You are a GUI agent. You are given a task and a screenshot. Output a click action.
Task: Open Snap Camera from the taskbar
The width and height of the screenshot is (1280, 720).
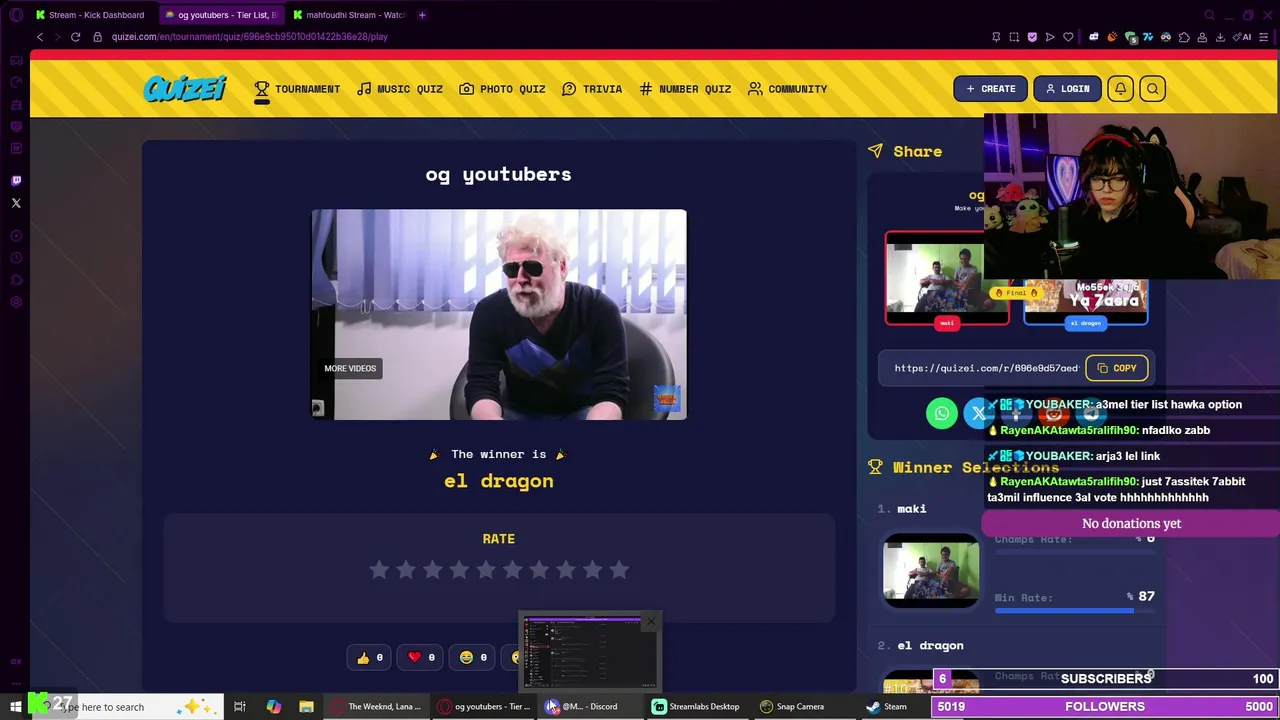(x=793, y=707)
